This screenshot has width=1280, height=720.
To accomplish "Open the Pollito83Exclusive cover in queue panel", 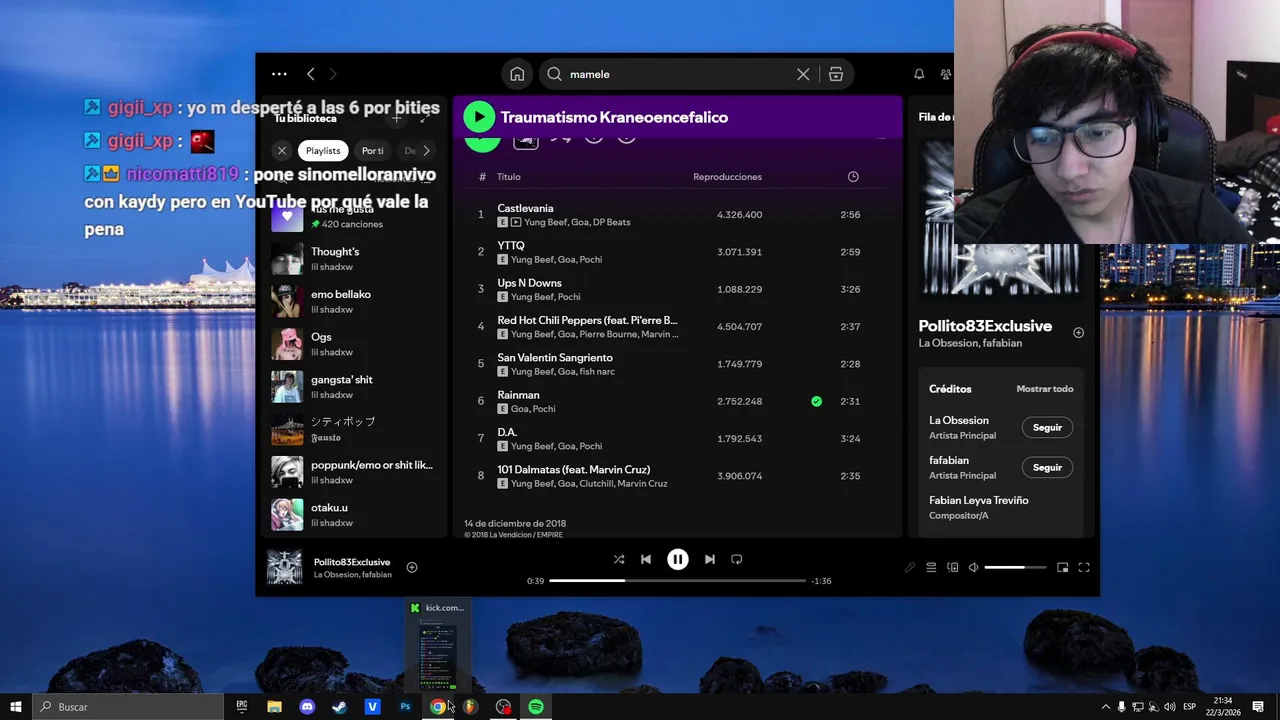I will pyautogui.click(x=1000, y=218).
